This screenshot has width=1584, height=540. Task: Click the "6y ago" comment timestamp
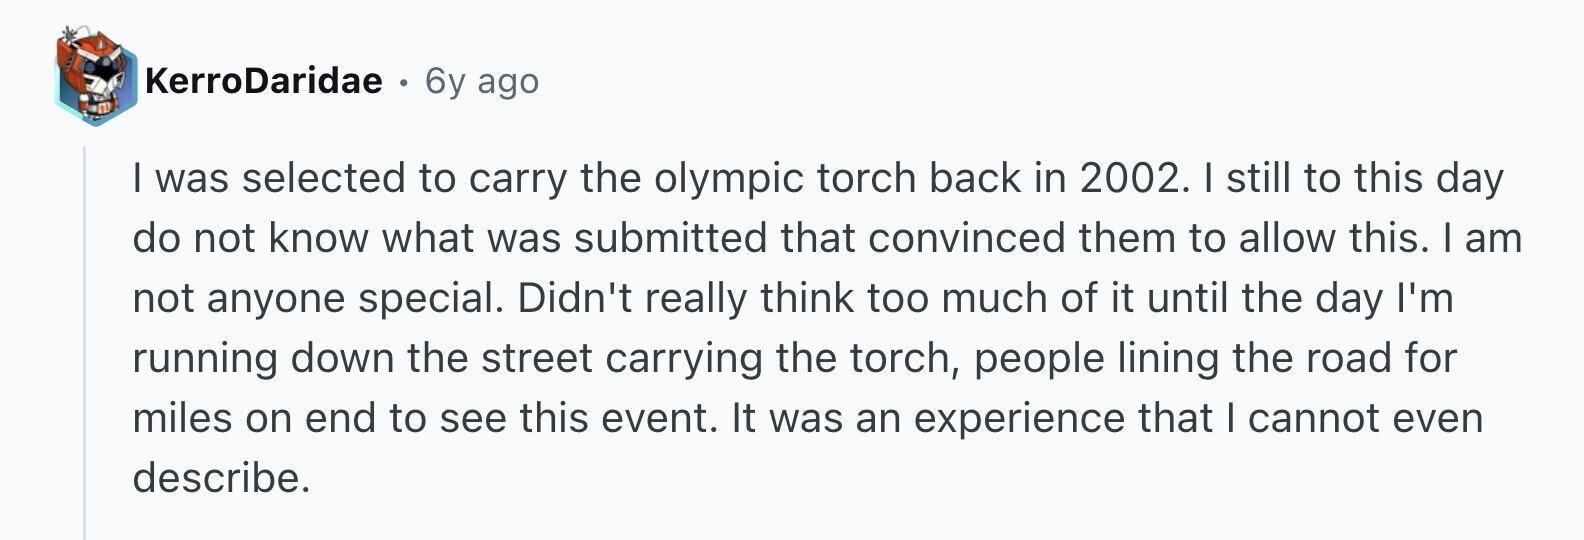click(482, 81)
